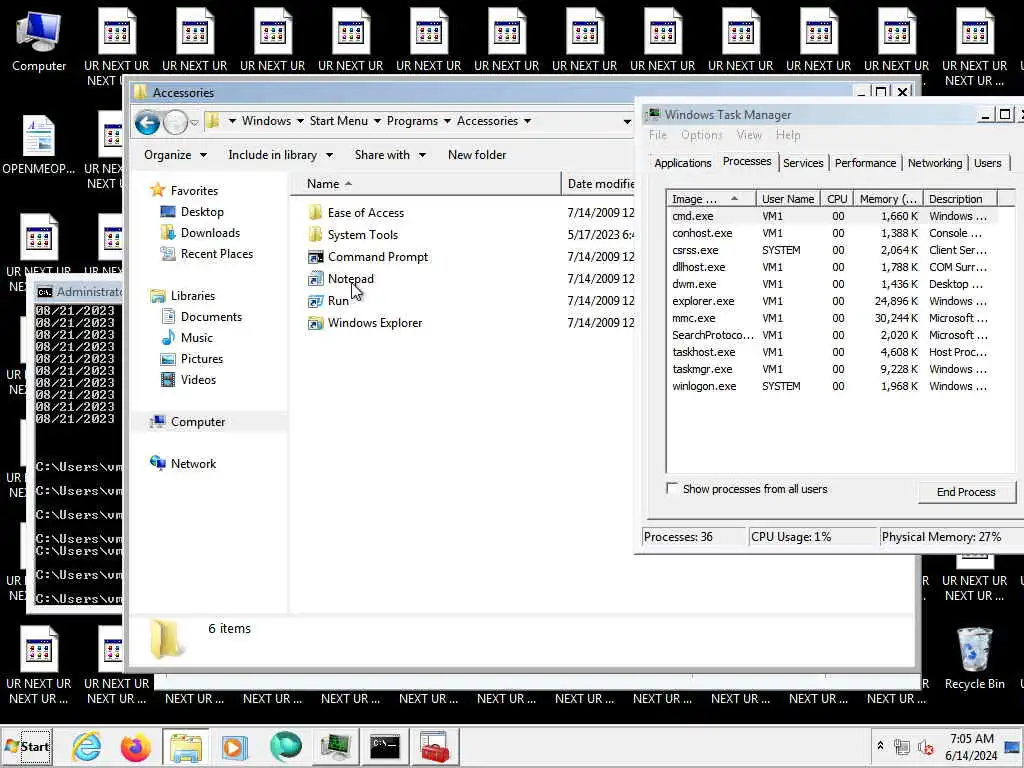Select the Notepad shortcut
Image resolution: width=1024 pixels, height=768 pixels.
pos(341,279)
